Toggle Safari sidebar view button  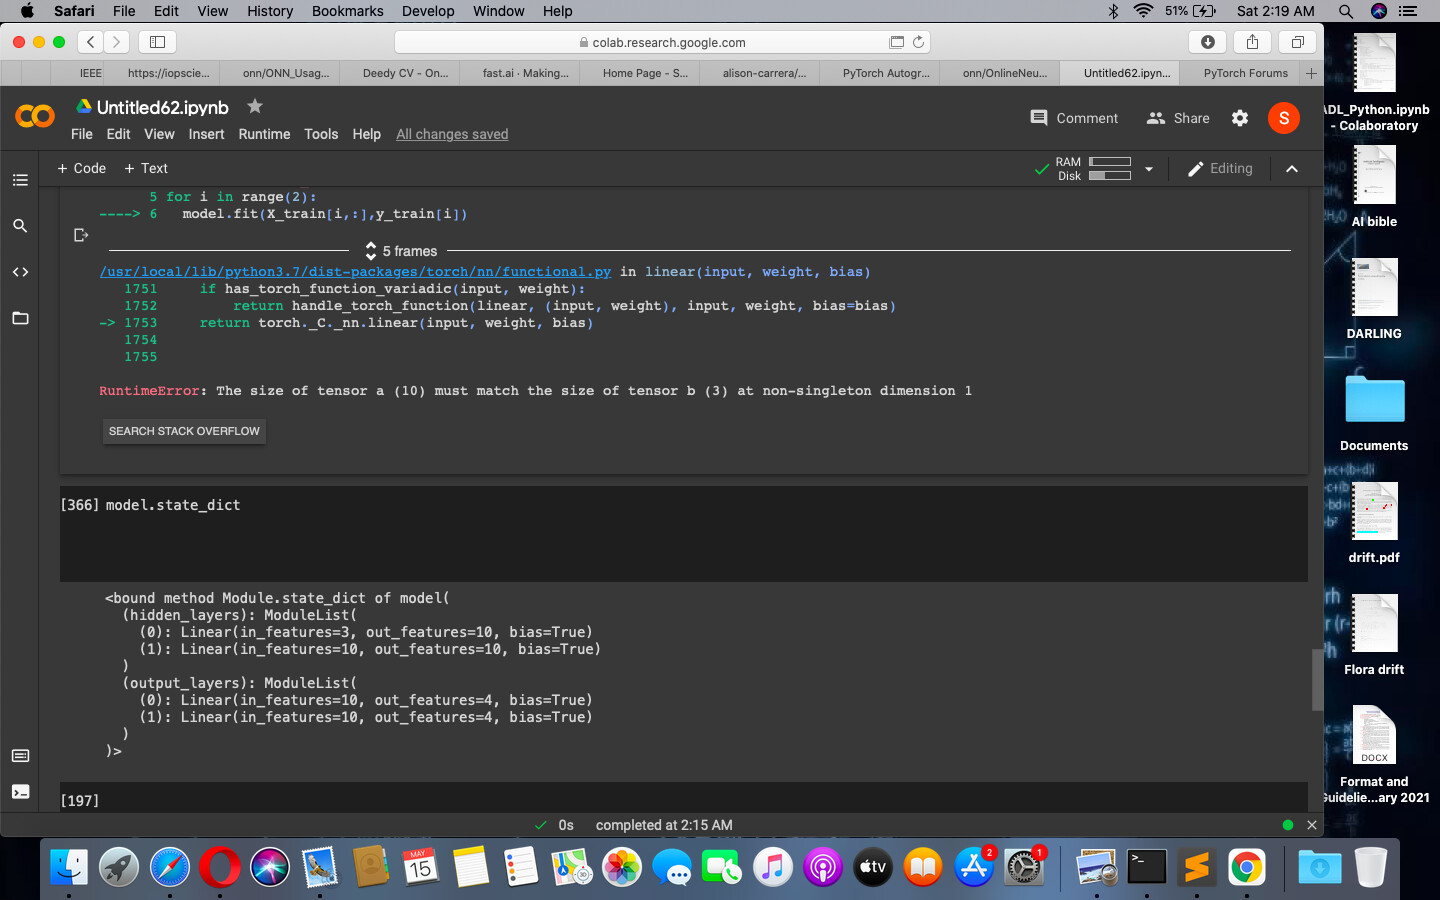[157, 42]
